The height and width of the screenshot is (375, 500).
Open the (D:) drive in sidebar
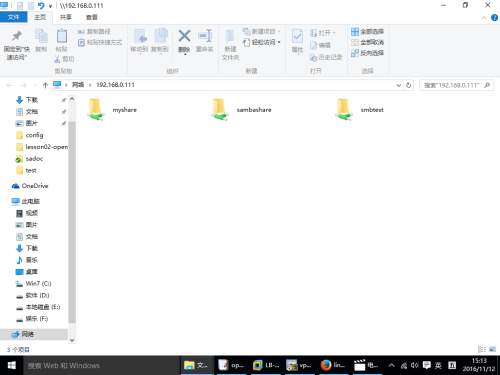33,295
